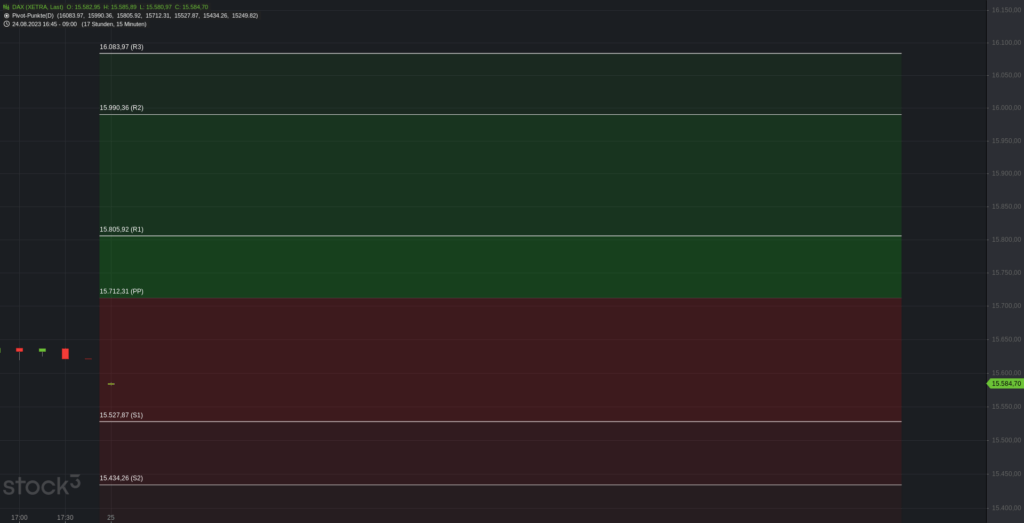Click the 16.000,00 price axis label
Image resolution: width=1024 pixels, height=523 pixels.
tap(1005, 108)
